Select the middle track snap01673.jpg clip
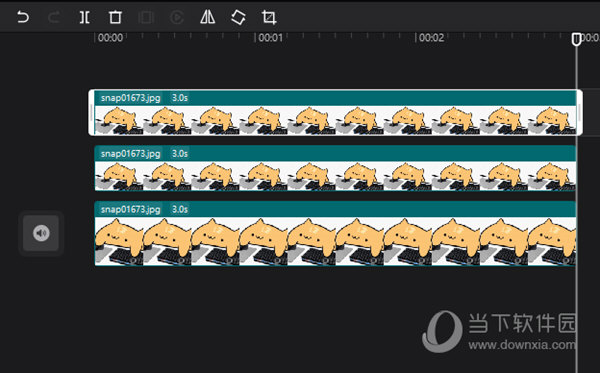The width and height of the screenshot is (600, 373). [335, 168]
